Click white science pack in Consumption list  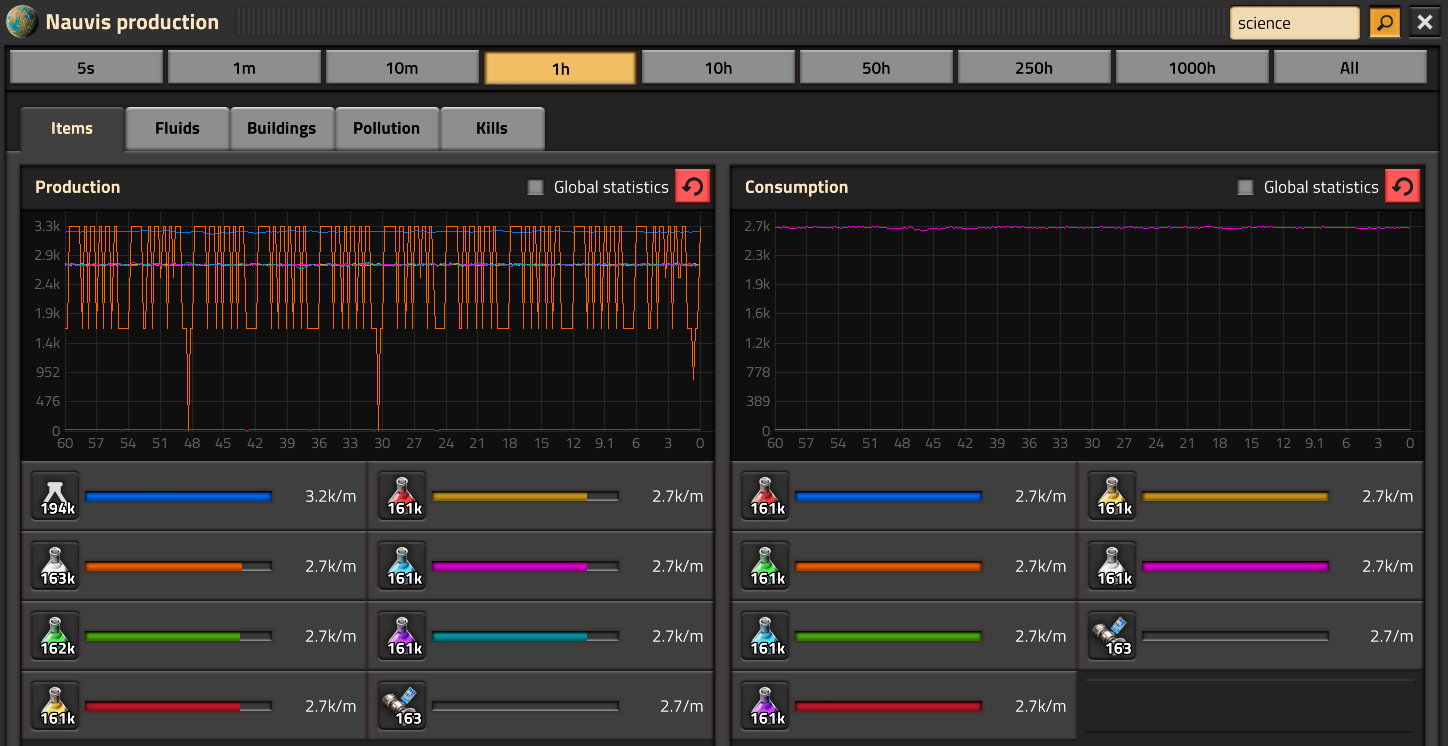pyautogui.click(x=1112, y=566)
